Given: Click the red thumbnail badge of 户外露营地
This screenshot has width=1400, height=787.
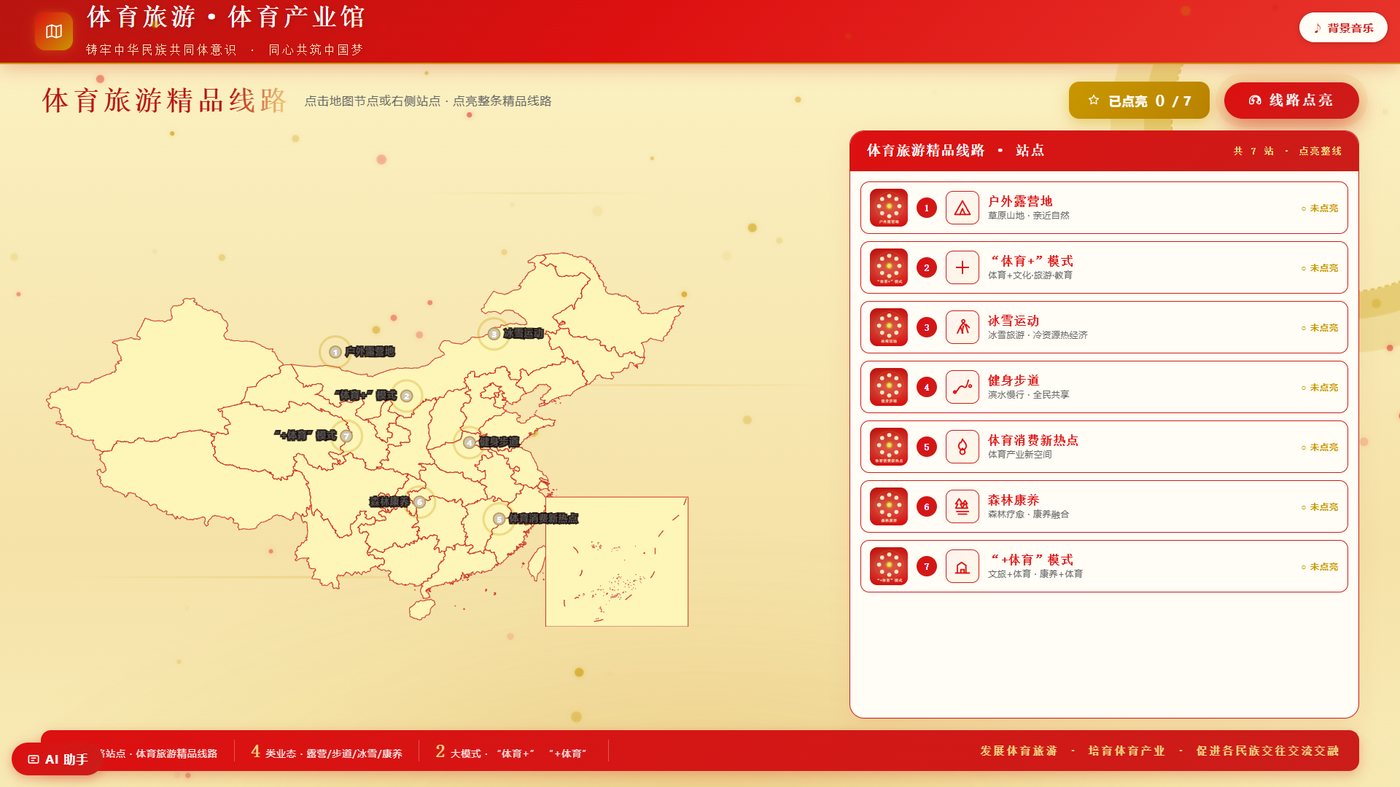Looking at the screenshot, I should click(x=889, y=208).
